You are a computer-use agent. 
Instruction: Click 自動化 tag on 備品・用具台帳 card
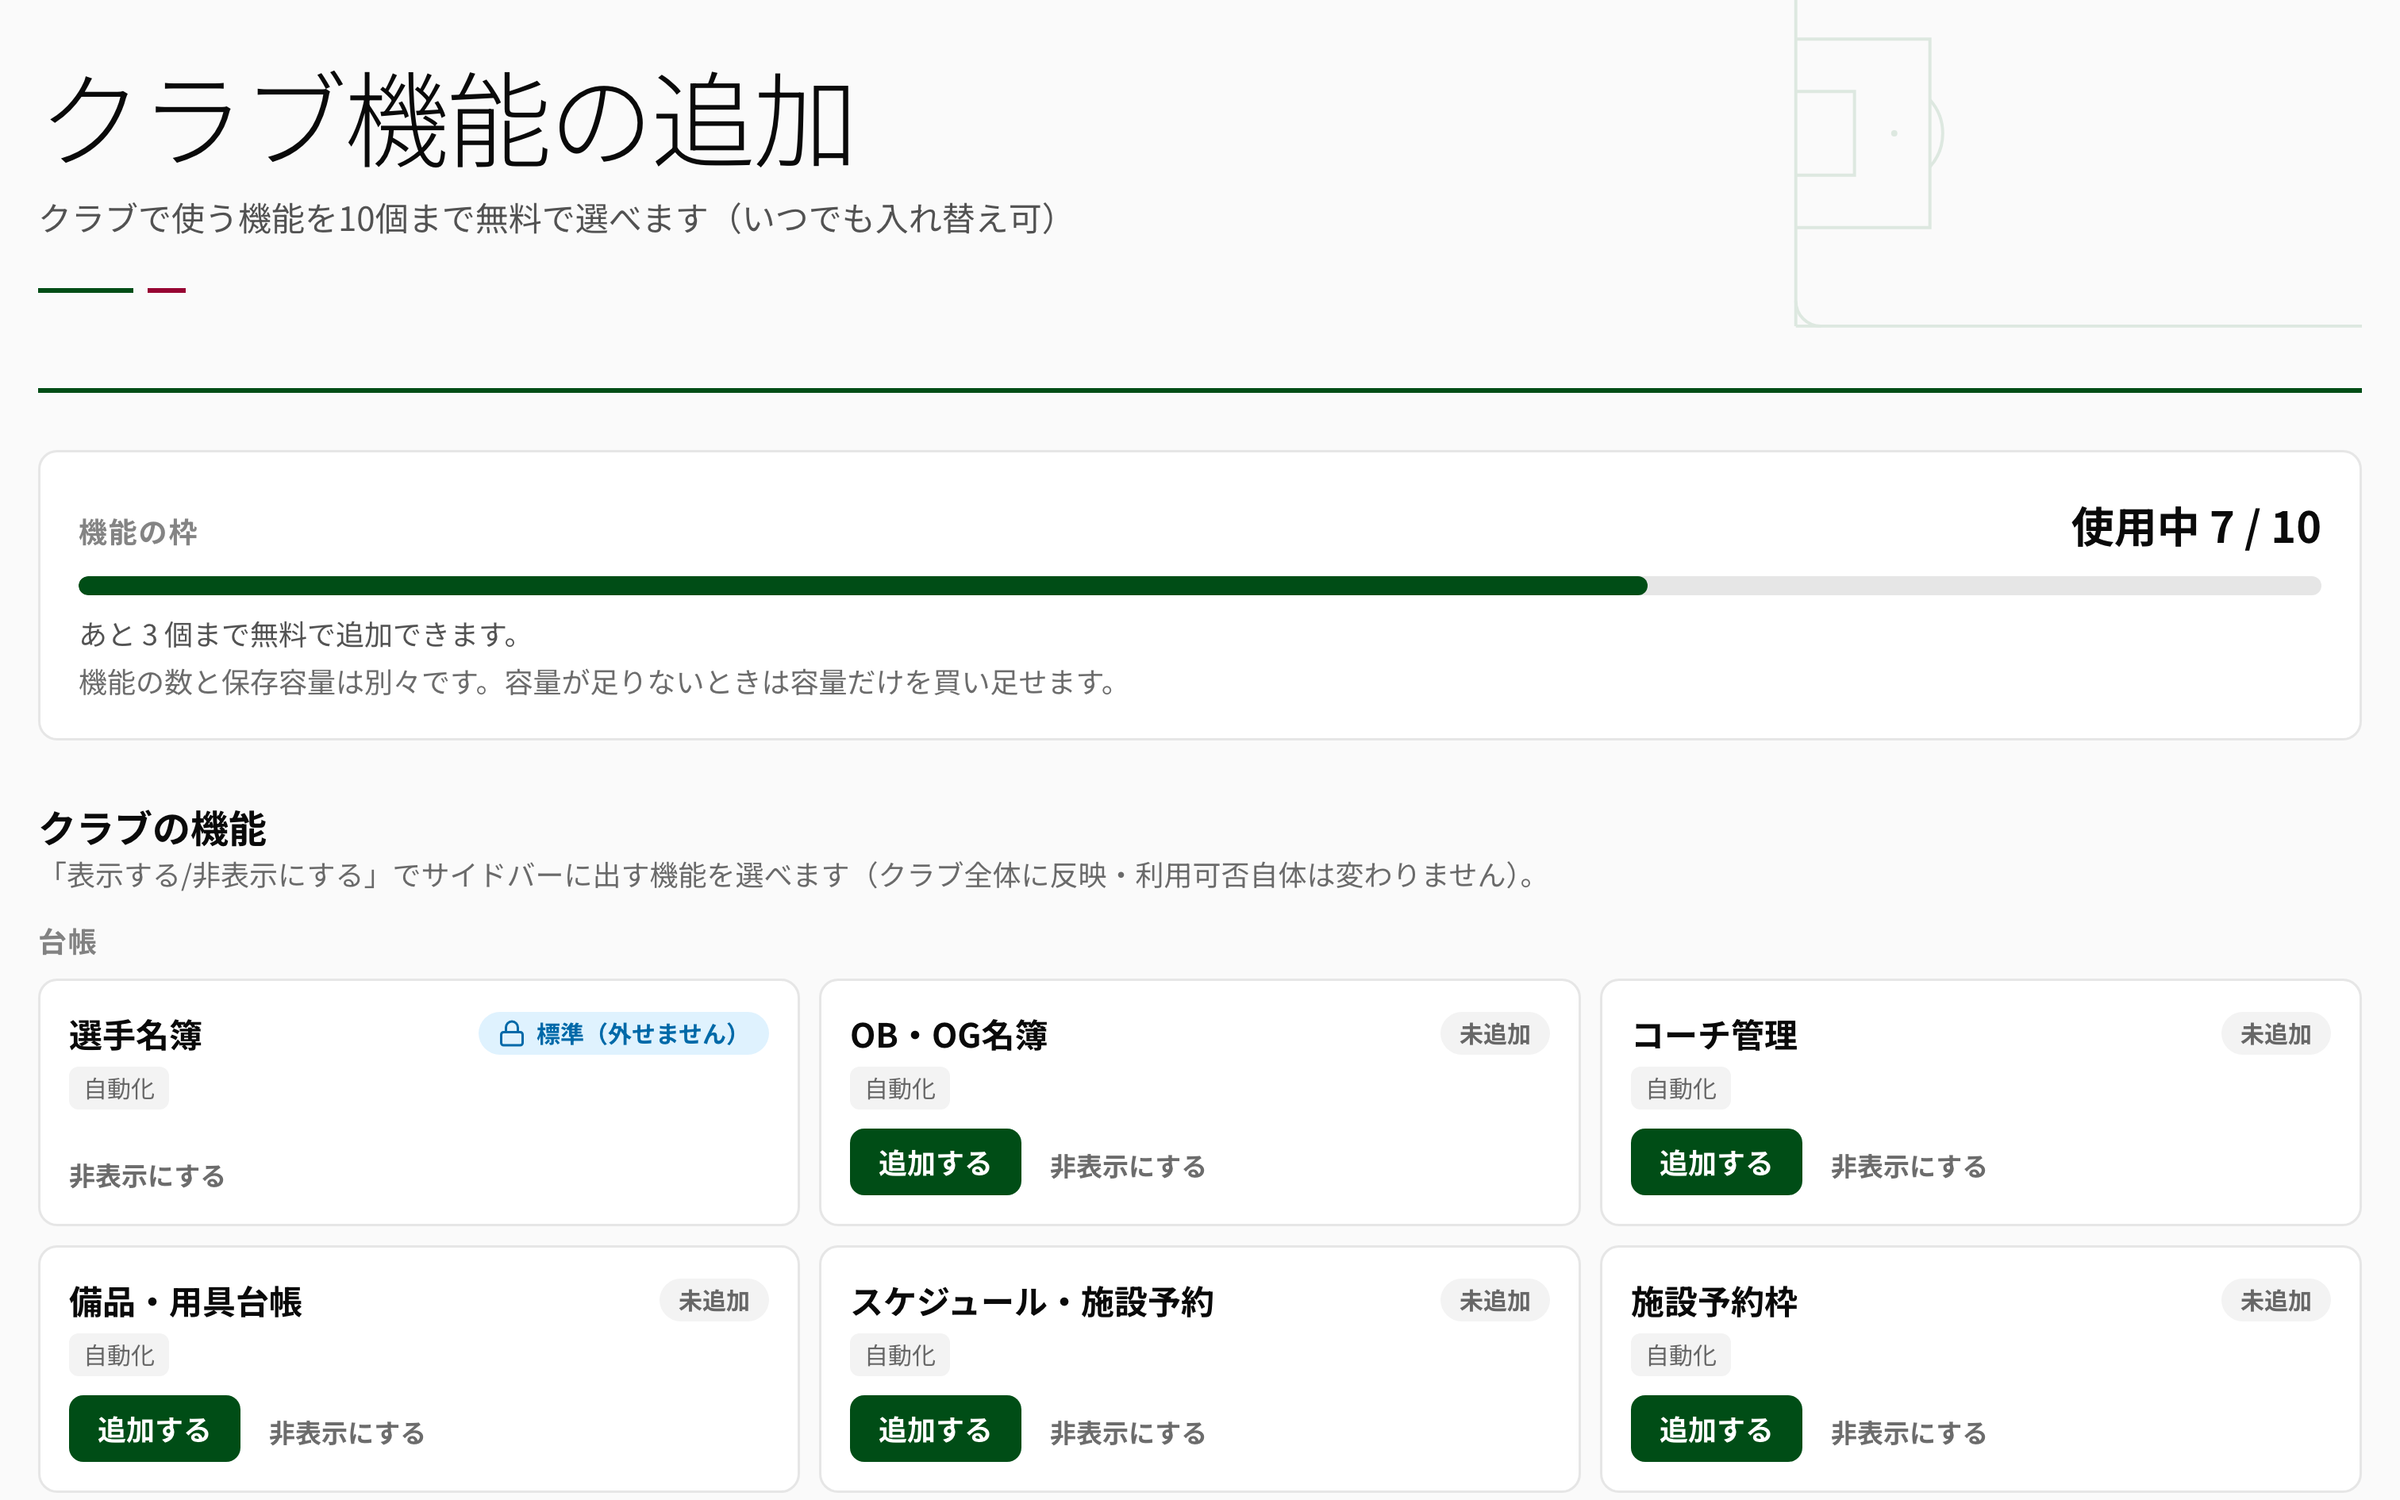click(x=119, y=1355)
